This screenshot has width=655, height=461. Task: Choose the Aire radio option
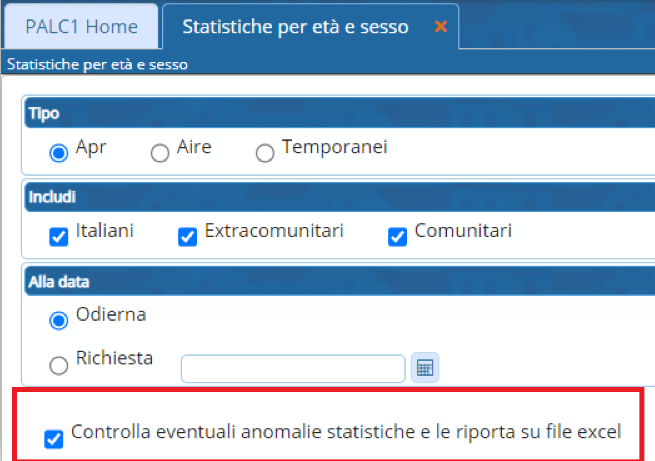tap(160, 153)
